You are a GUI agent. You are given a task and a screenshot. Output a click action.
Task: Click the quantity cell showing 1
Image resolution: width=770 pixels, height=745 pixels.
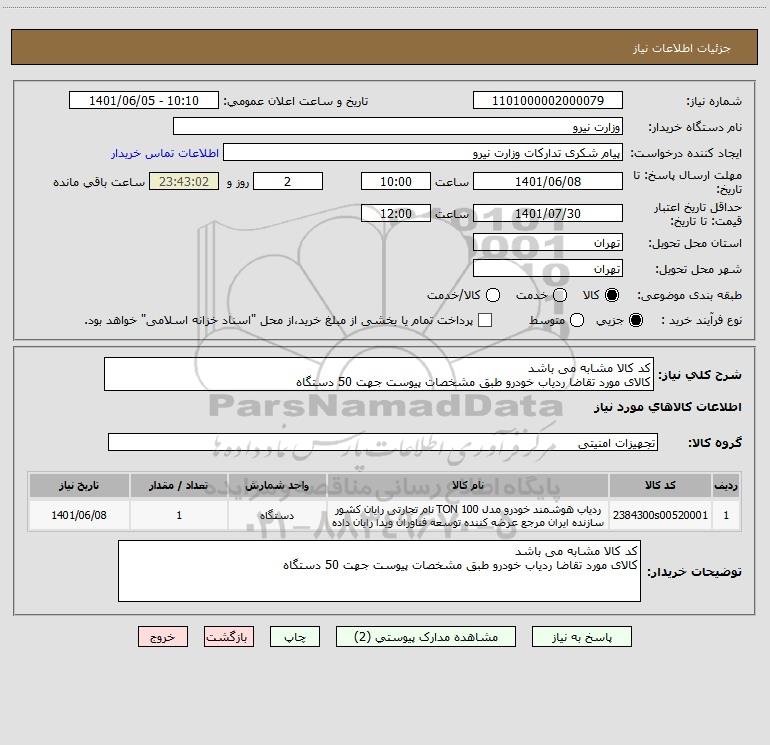point(179,515)
